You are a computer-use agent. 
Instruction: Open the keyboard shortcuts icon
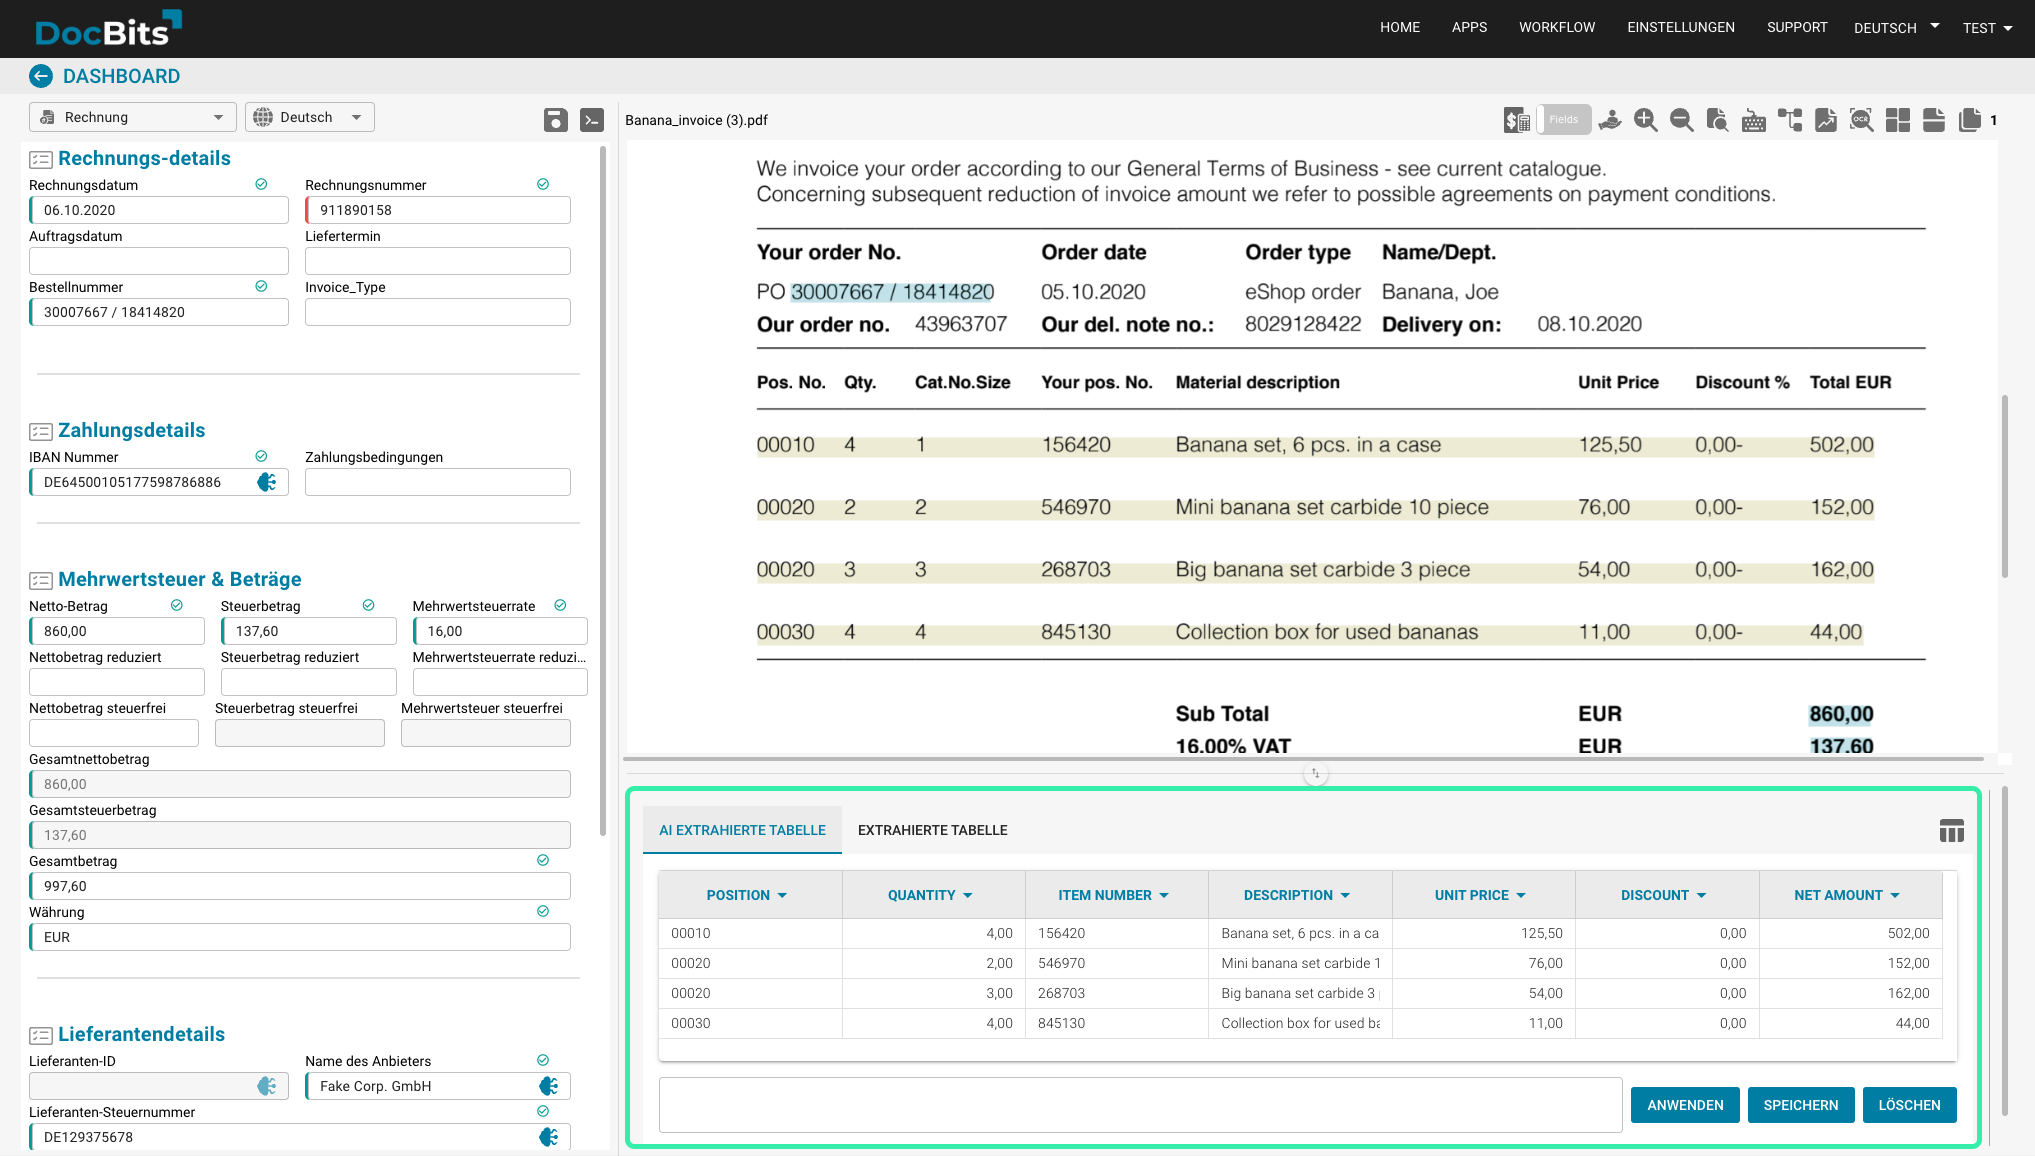coord(1753,119)
